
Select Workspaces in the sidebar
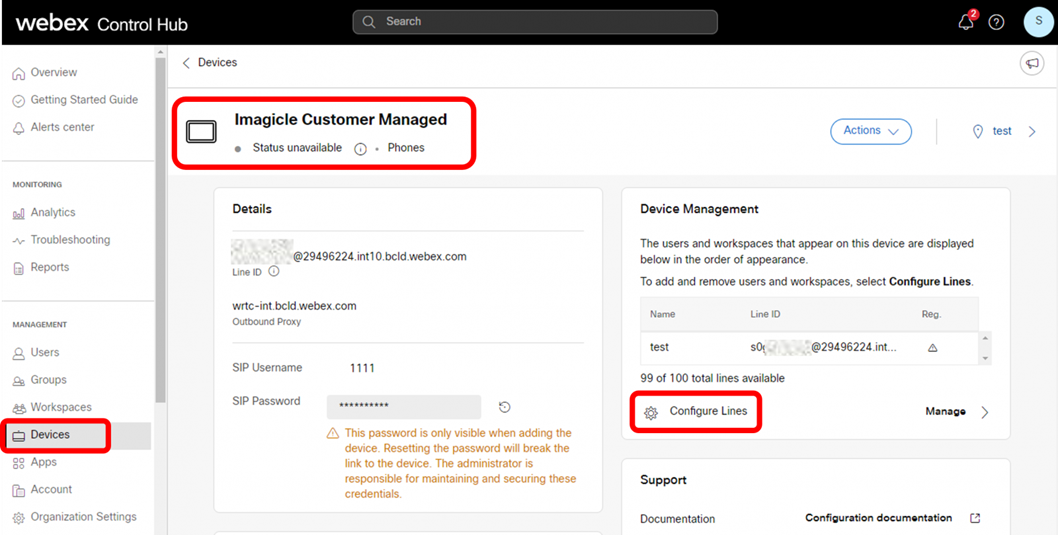click(x=60, y=407)
